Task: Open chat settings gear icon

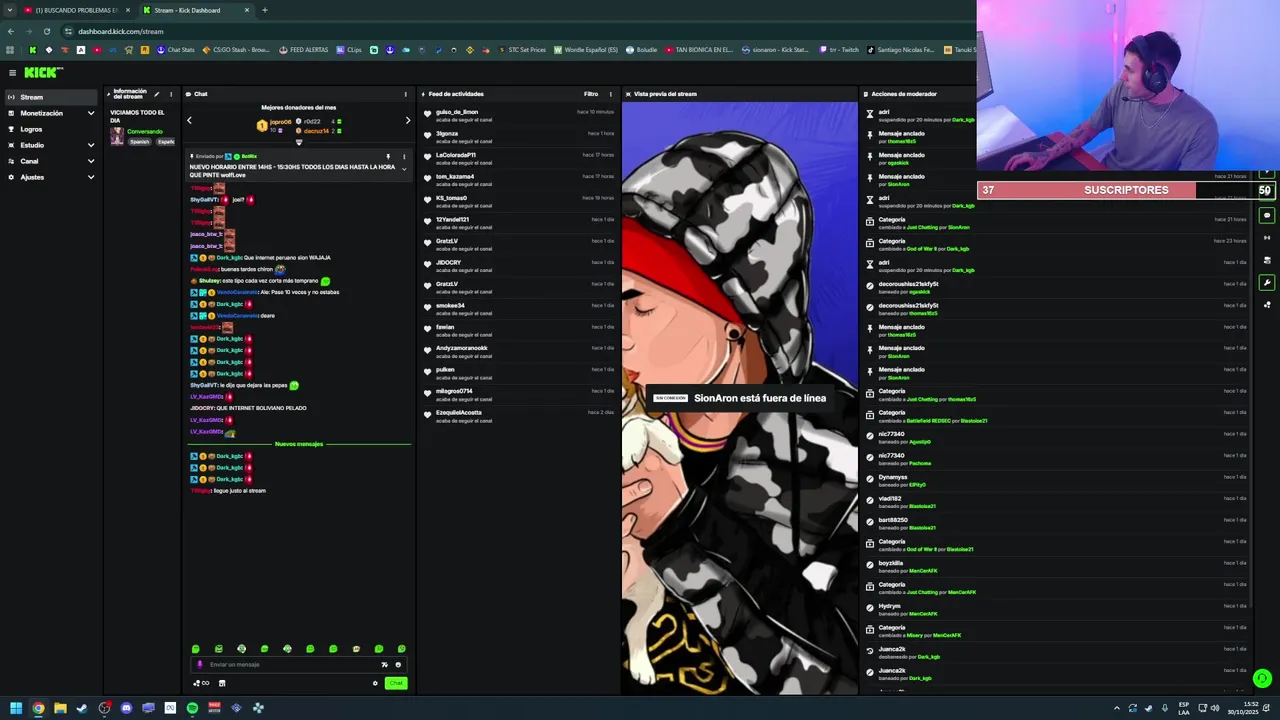Action: pos(375,683)
